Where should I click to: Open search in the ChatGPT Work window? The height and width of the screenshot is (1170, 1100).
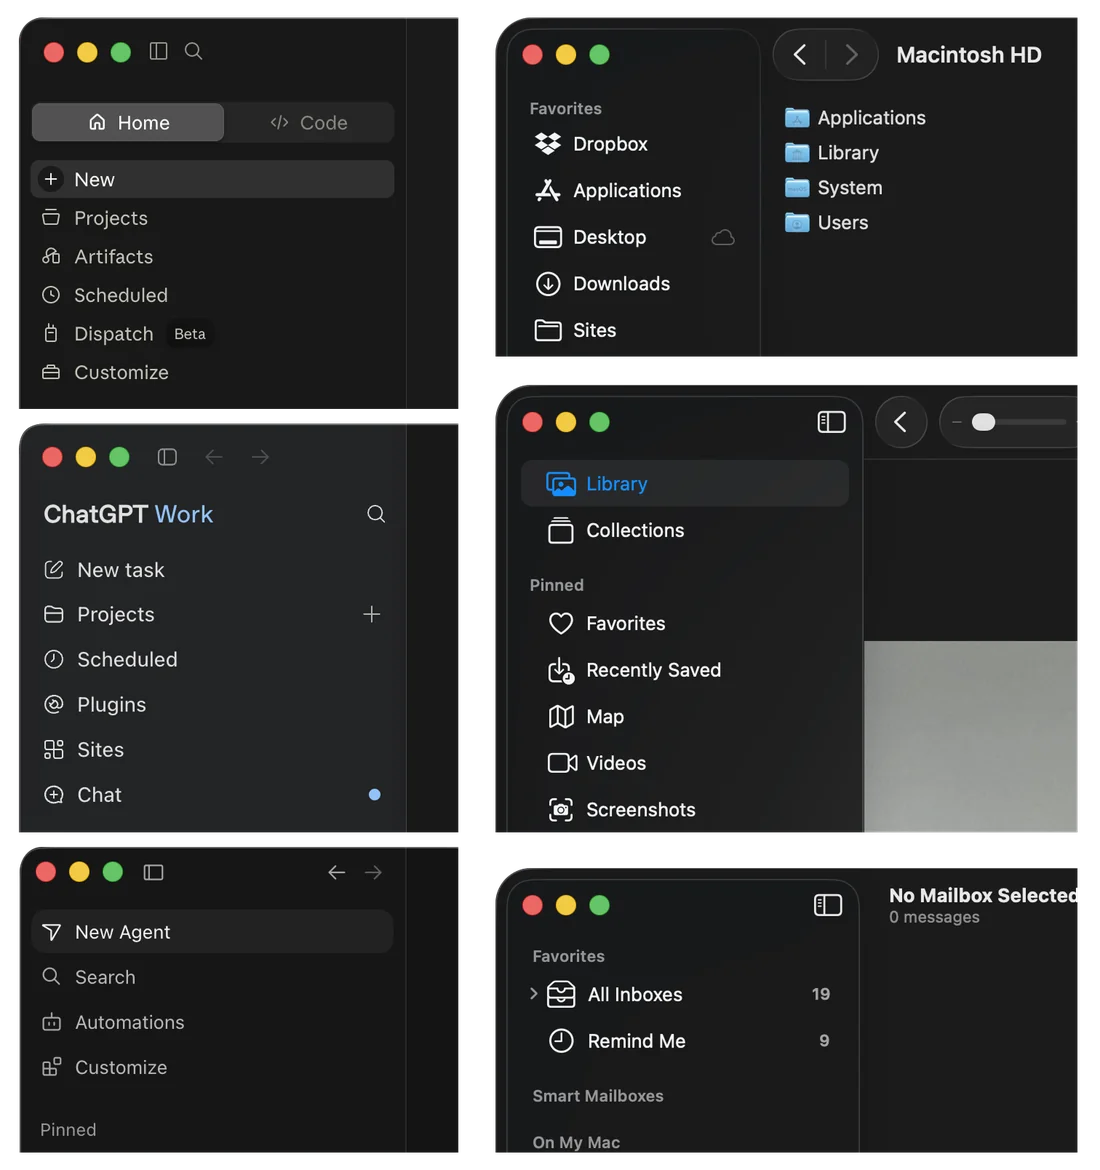[376, 513]
